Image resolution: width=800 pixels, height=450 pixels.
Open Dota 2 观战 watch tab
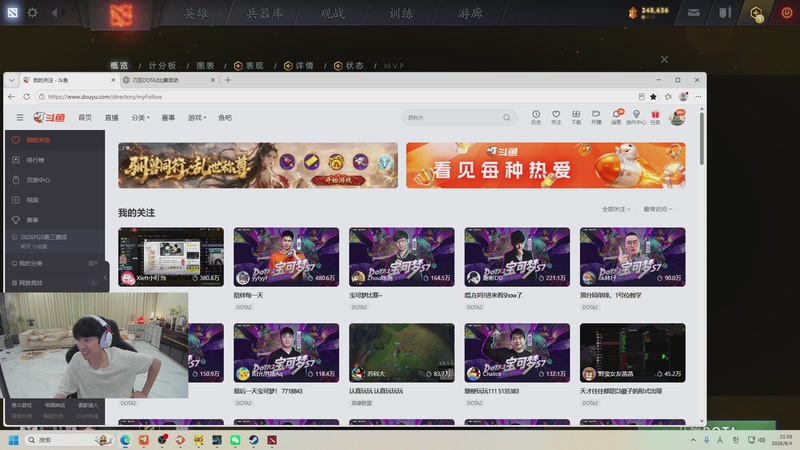[x=333, y=13]
